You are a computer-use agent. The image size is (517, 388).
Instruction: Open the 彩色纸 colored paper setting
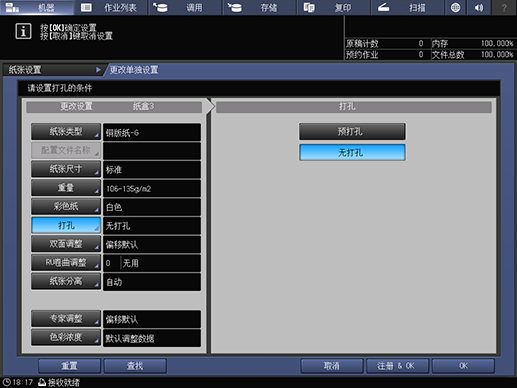tap(66, 206)
